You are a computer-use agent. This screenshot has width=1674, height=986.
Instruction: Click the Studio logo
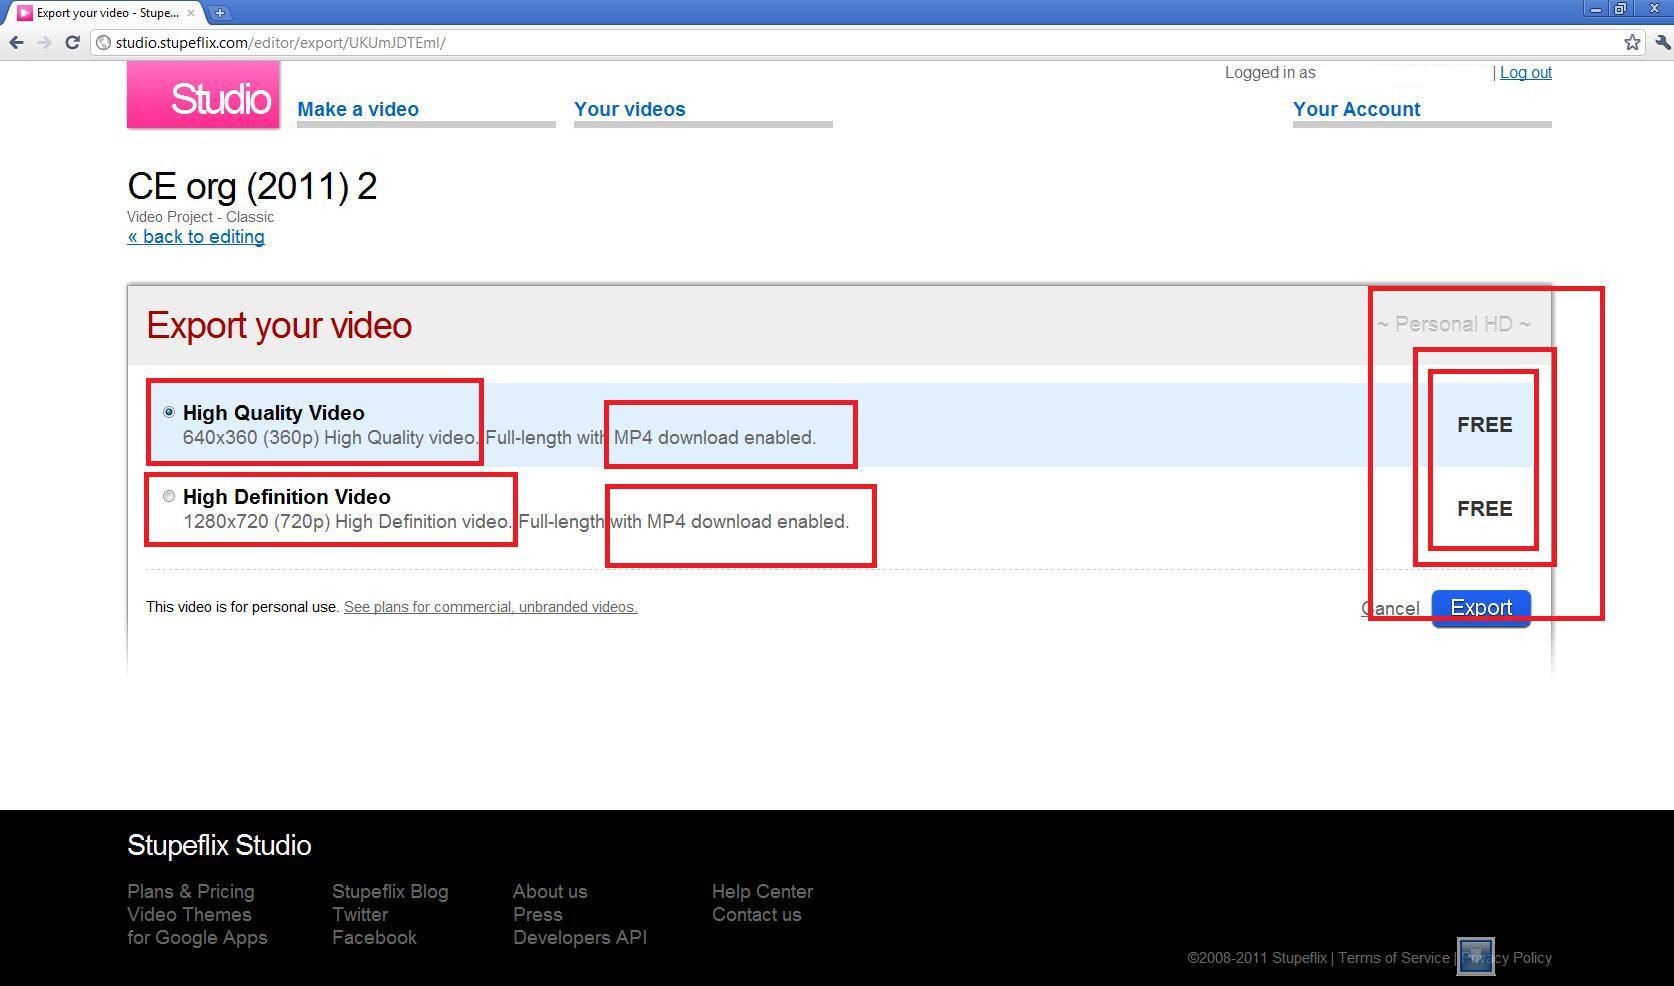coord(203,95)
